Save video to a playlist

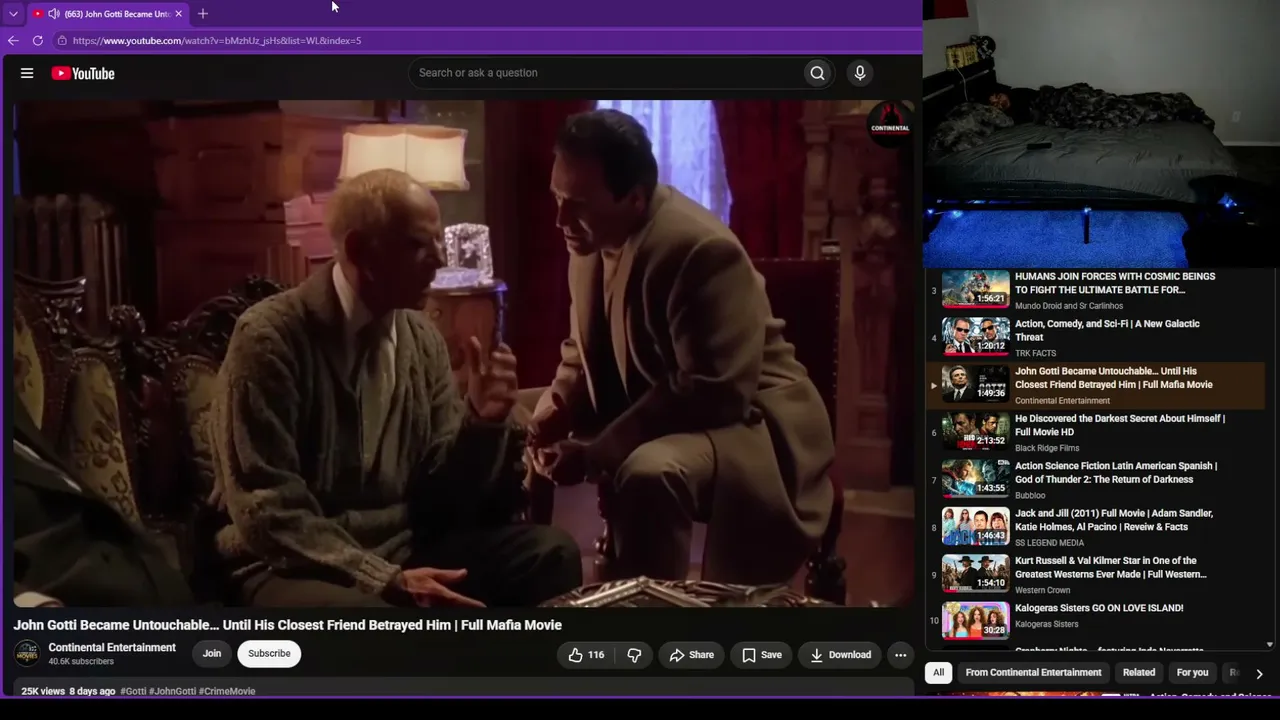pyautogui.click(x=762, y=655)
